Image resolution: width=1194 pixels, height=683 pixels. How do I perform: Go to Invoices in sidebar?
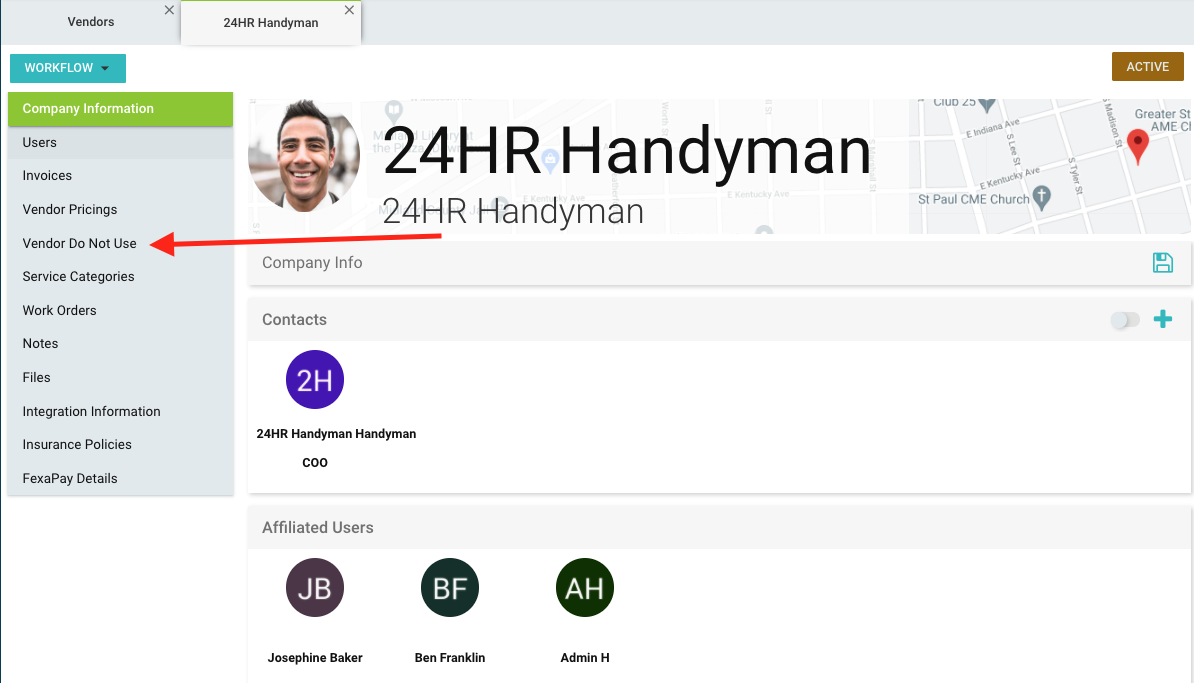[x=48, y=176]
